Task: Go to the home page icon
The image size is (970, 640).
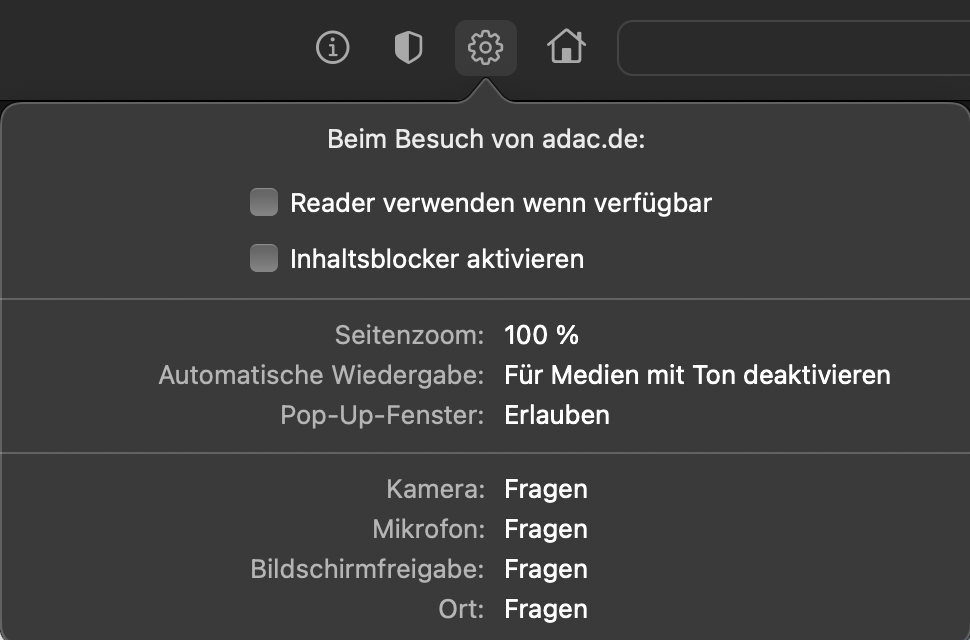Action: tap(565, 47)
